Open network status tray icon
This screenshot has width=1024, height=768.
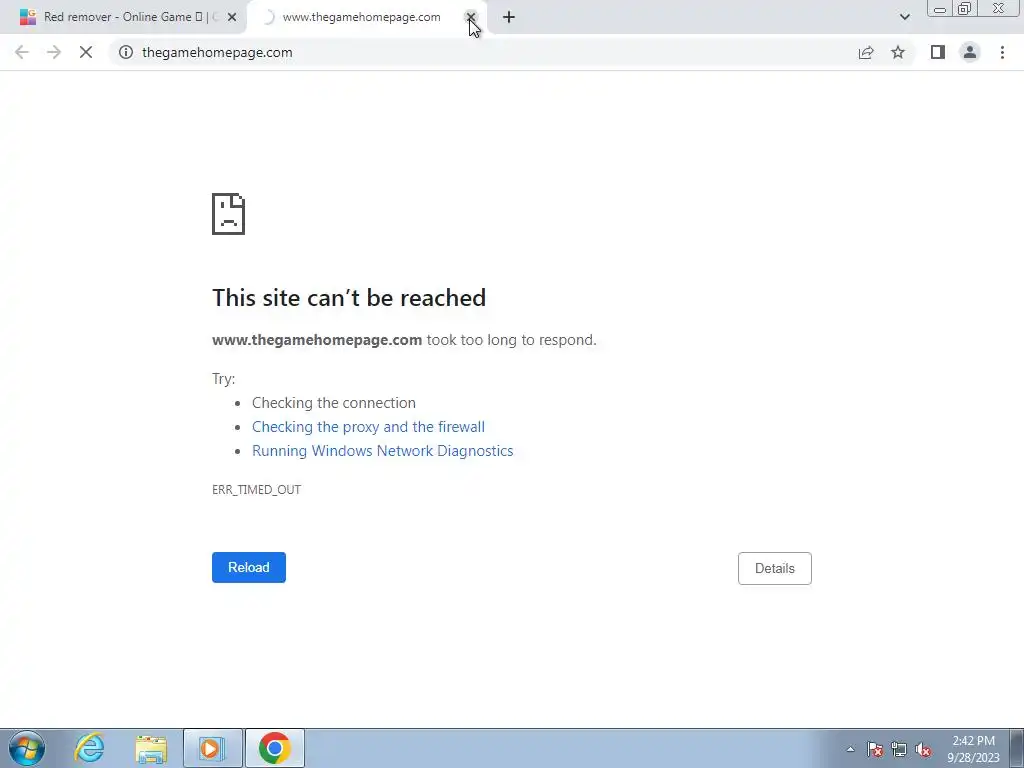[899, 749]
